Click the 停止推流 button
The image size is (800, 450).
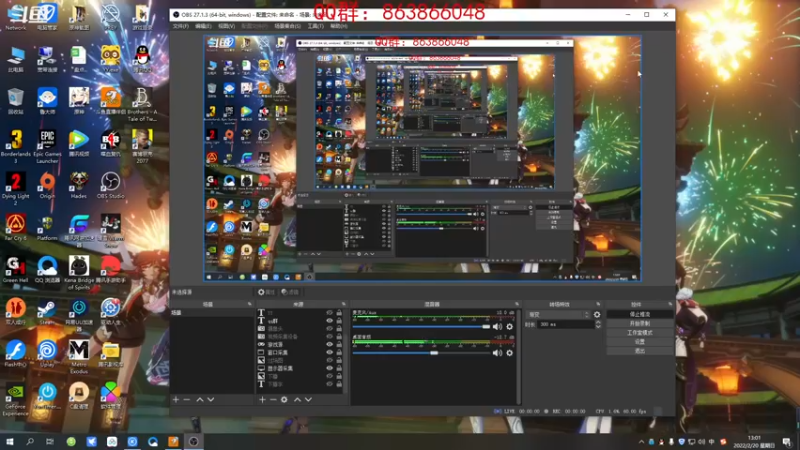click(640, 314)
